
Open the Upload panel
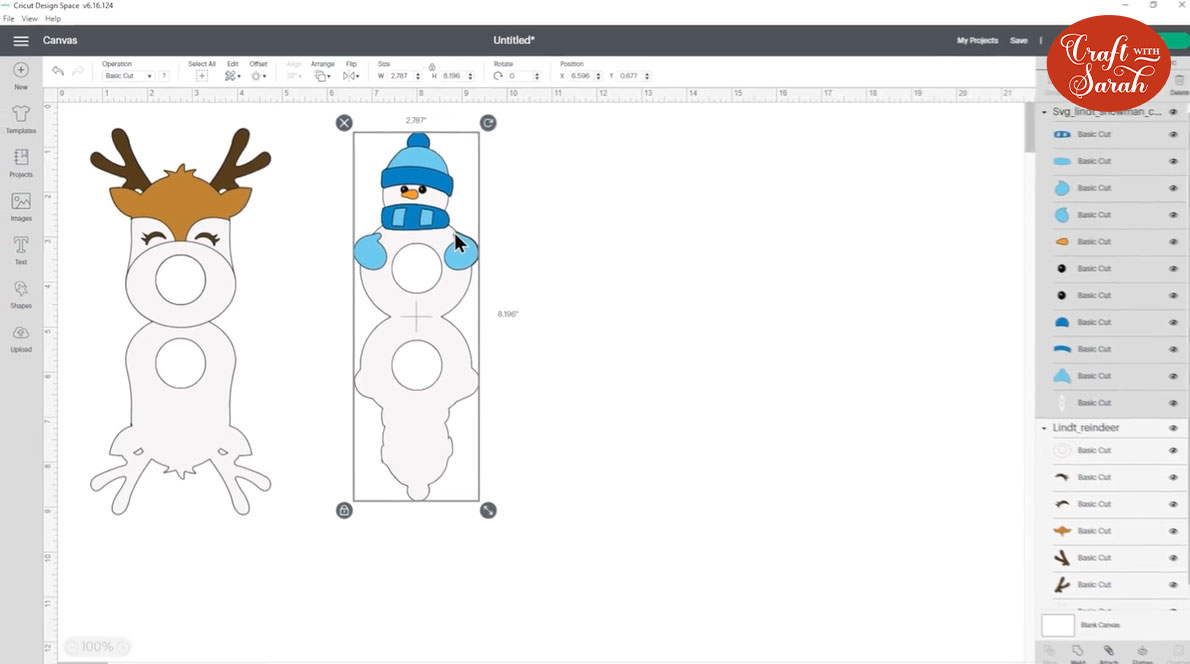tap(20, 338)
